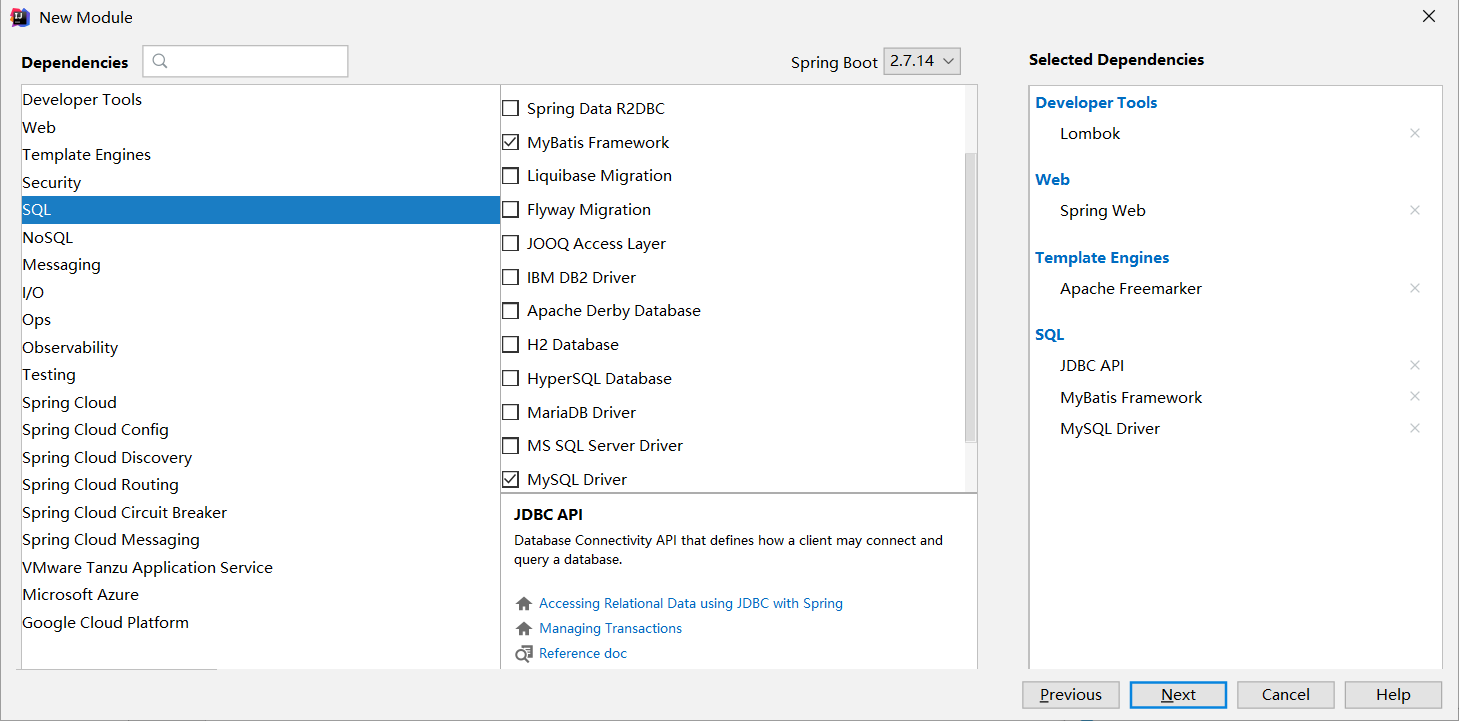Image resolution: width=1459 pixels, height=721 pixels.
Task: Click the Cancel button
Action: 1285,695
